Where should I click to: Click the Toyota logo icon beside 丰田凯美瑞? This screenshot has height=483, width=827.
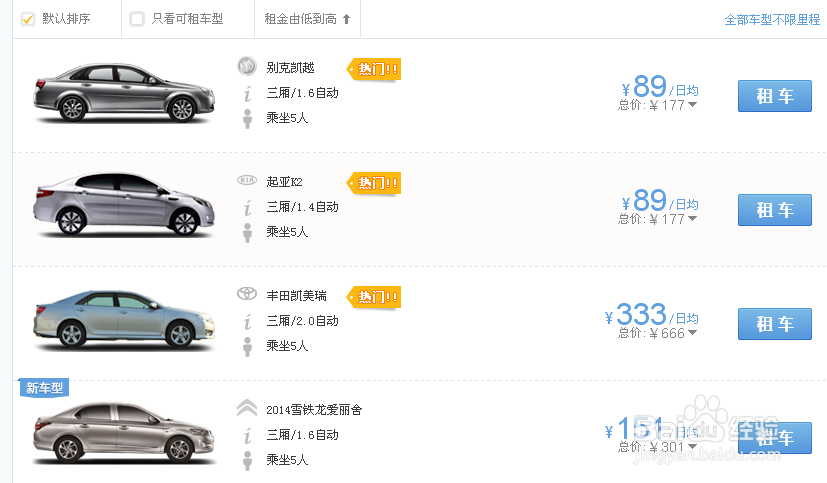pos(246,294)
